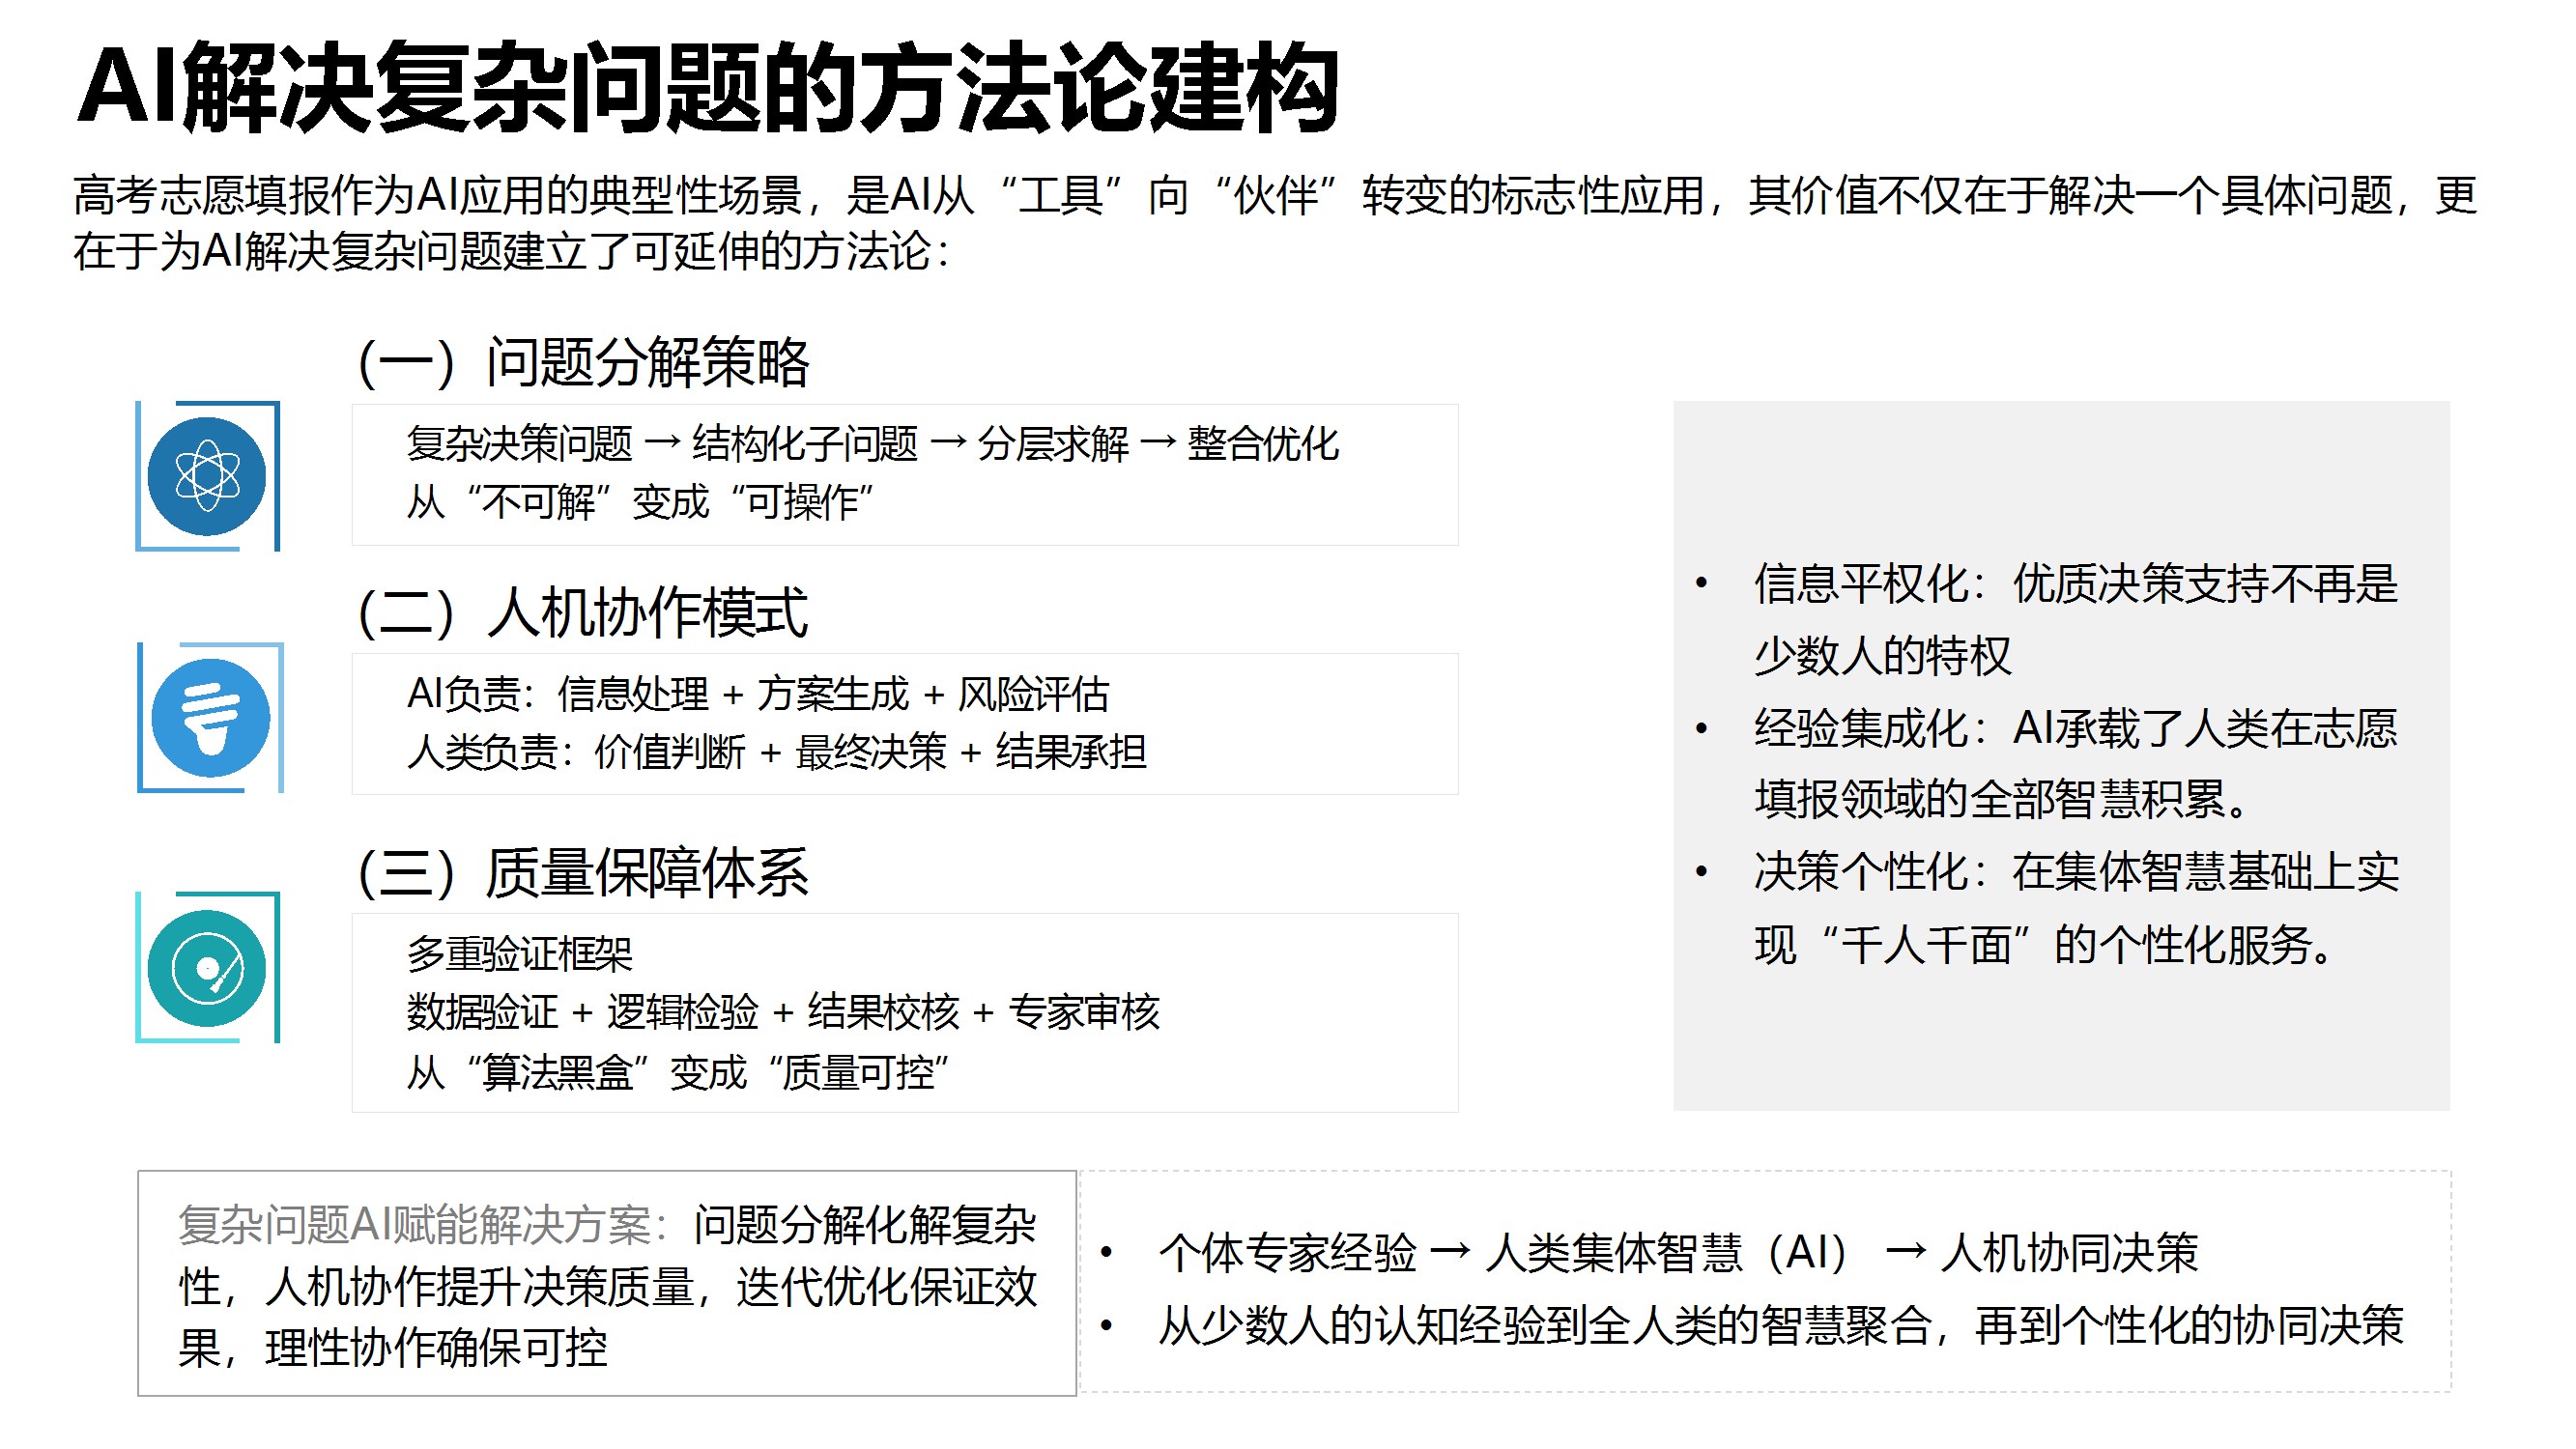Click the 多重验证框架 text line
2576x1449 pixels.
pos(519,954)
